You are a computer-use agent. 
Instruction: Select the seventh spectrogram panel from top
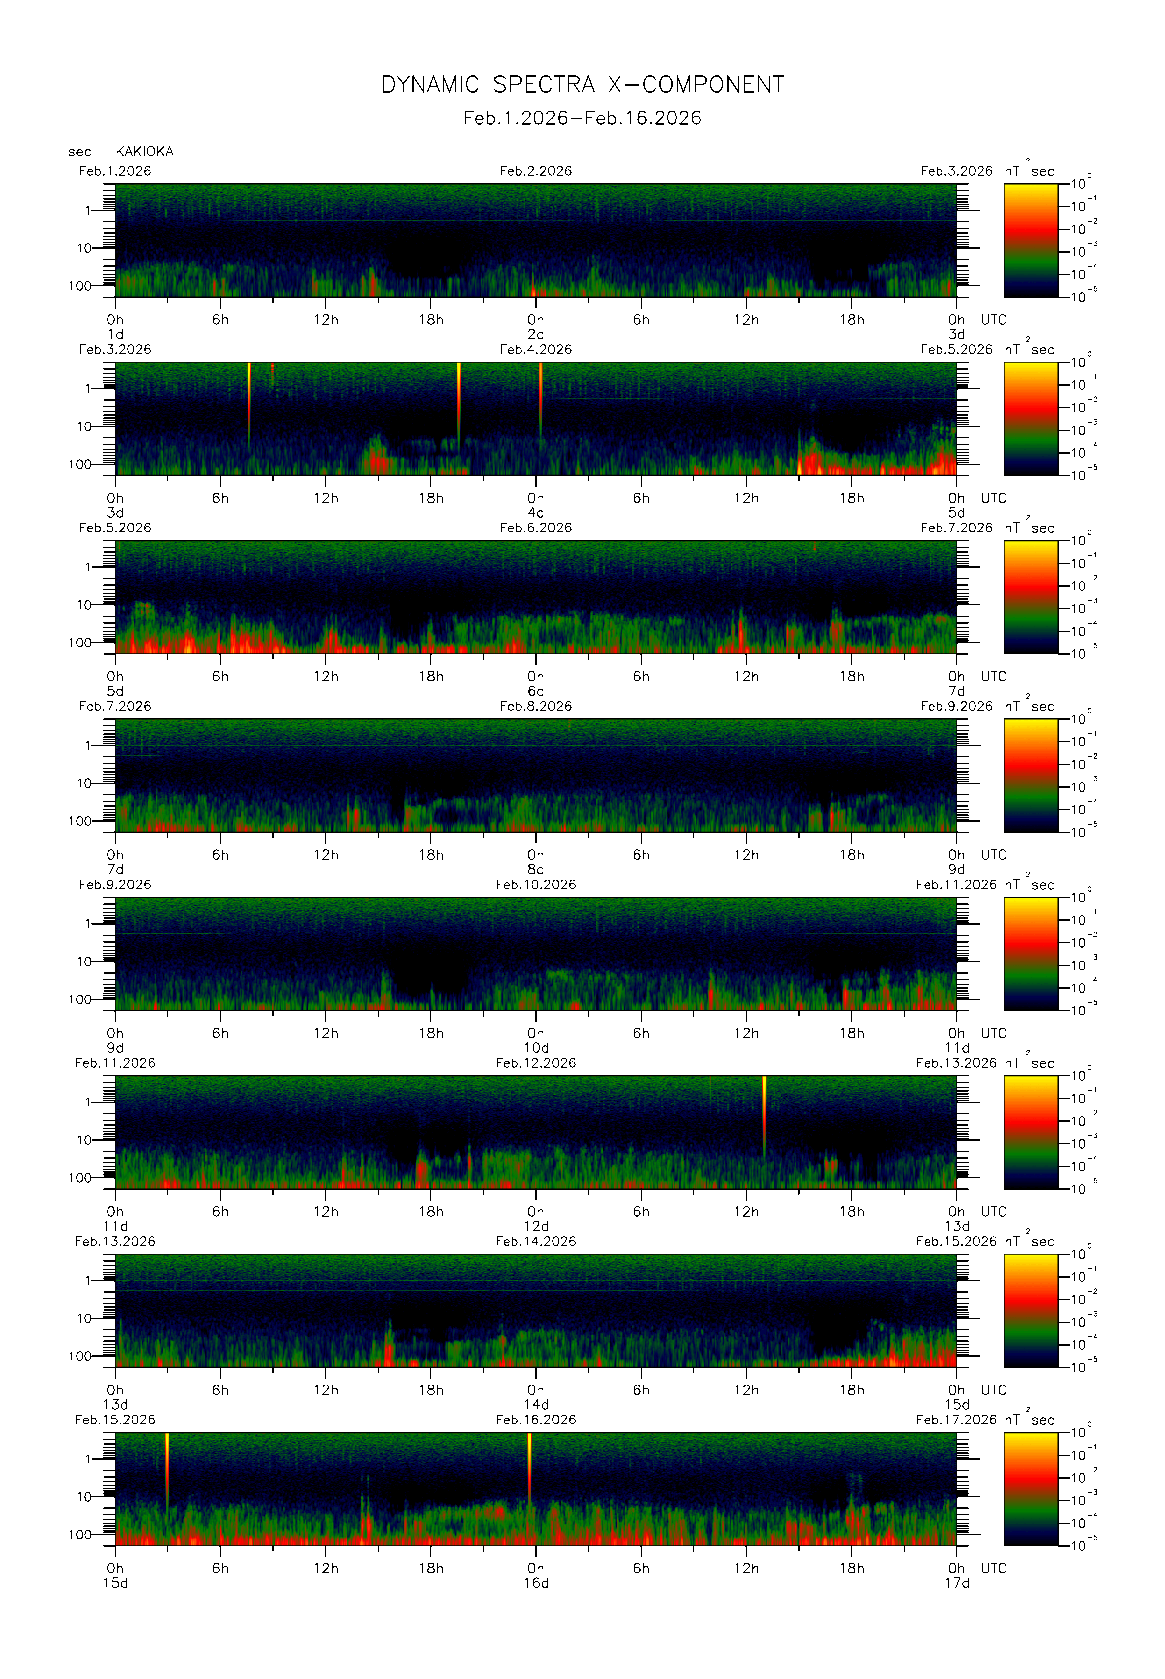pos(535,1310)
